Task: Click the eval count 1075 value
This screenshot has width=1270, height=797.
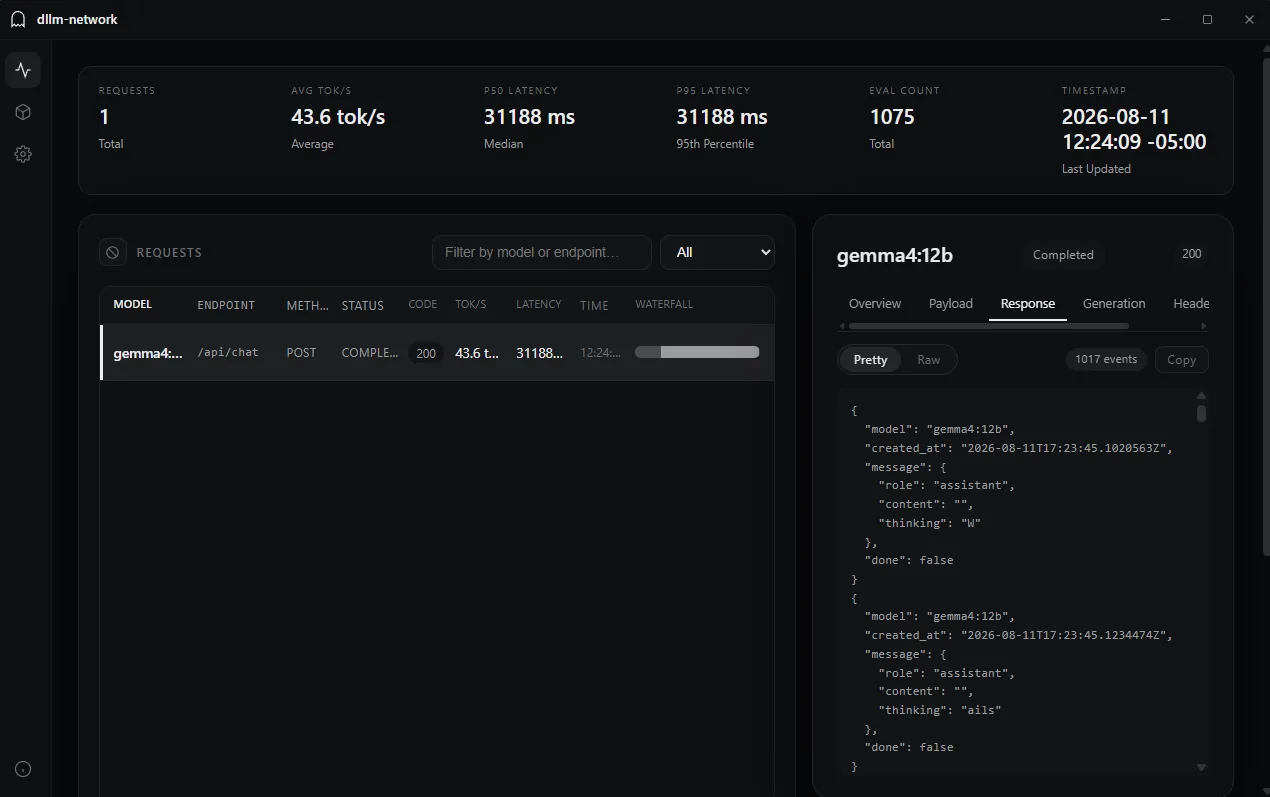Action: click(892, 117)
